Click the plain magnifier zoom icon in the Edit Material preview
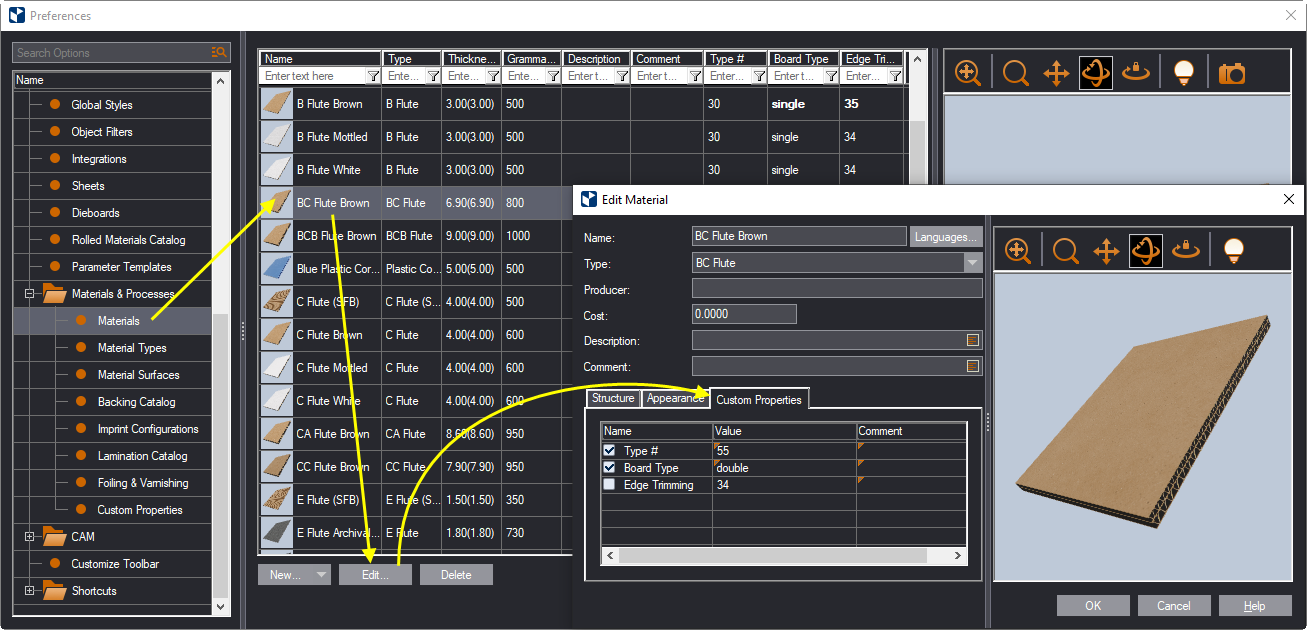The width and height of the screenshot is (1307, 630). point(1065,250)
